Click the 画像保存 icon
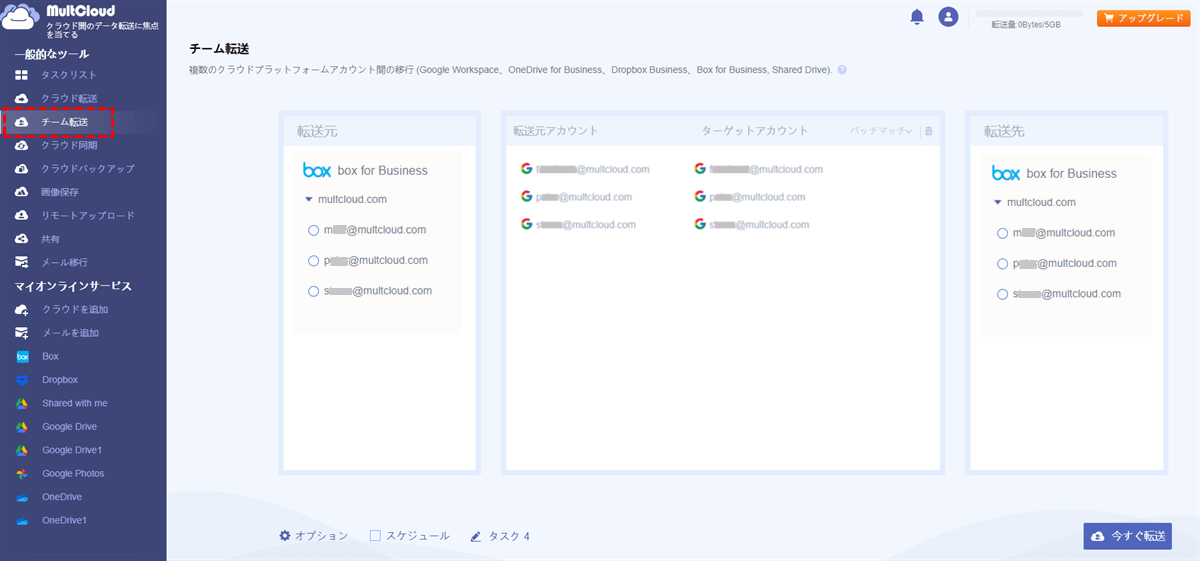 point(21,192)
